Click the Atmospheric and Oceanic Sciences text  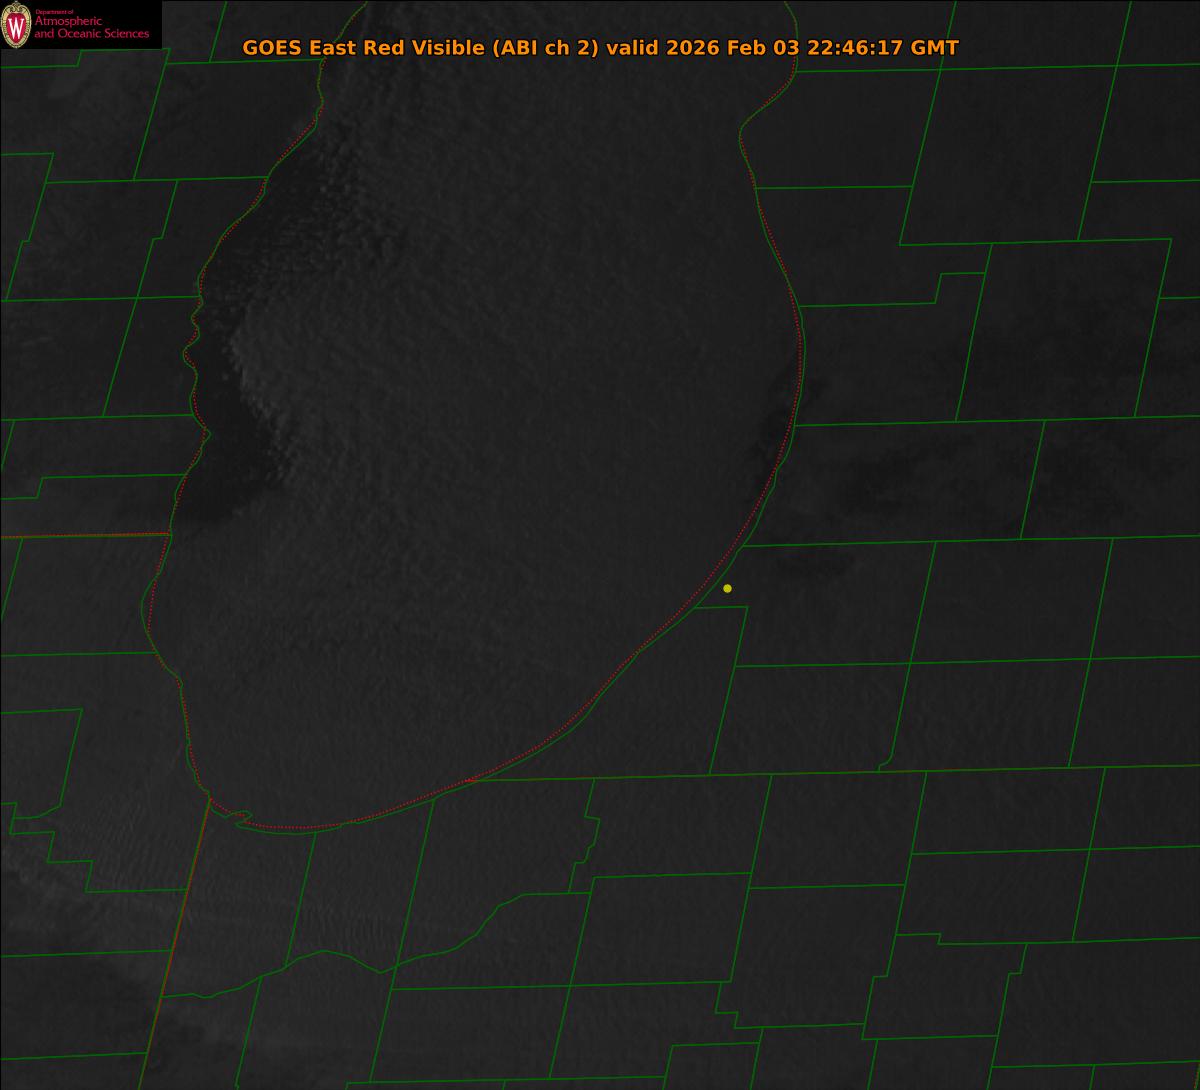tap(90, 28)
